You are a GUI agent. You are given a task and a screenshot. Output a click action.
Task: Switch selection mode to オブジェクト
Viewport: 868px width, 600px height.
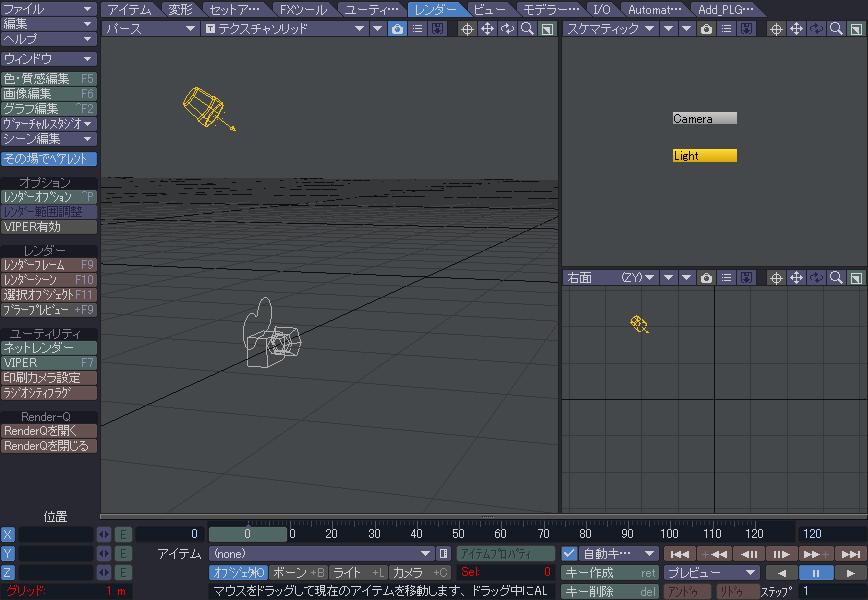point(239,572)
